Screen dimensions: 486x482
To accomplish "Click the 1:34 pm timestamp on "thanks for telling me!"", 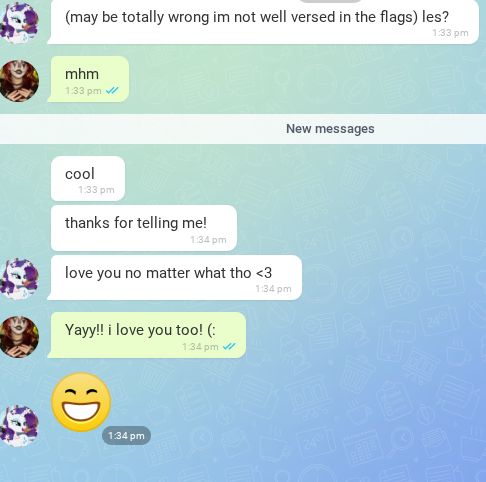I will point(208,240).
